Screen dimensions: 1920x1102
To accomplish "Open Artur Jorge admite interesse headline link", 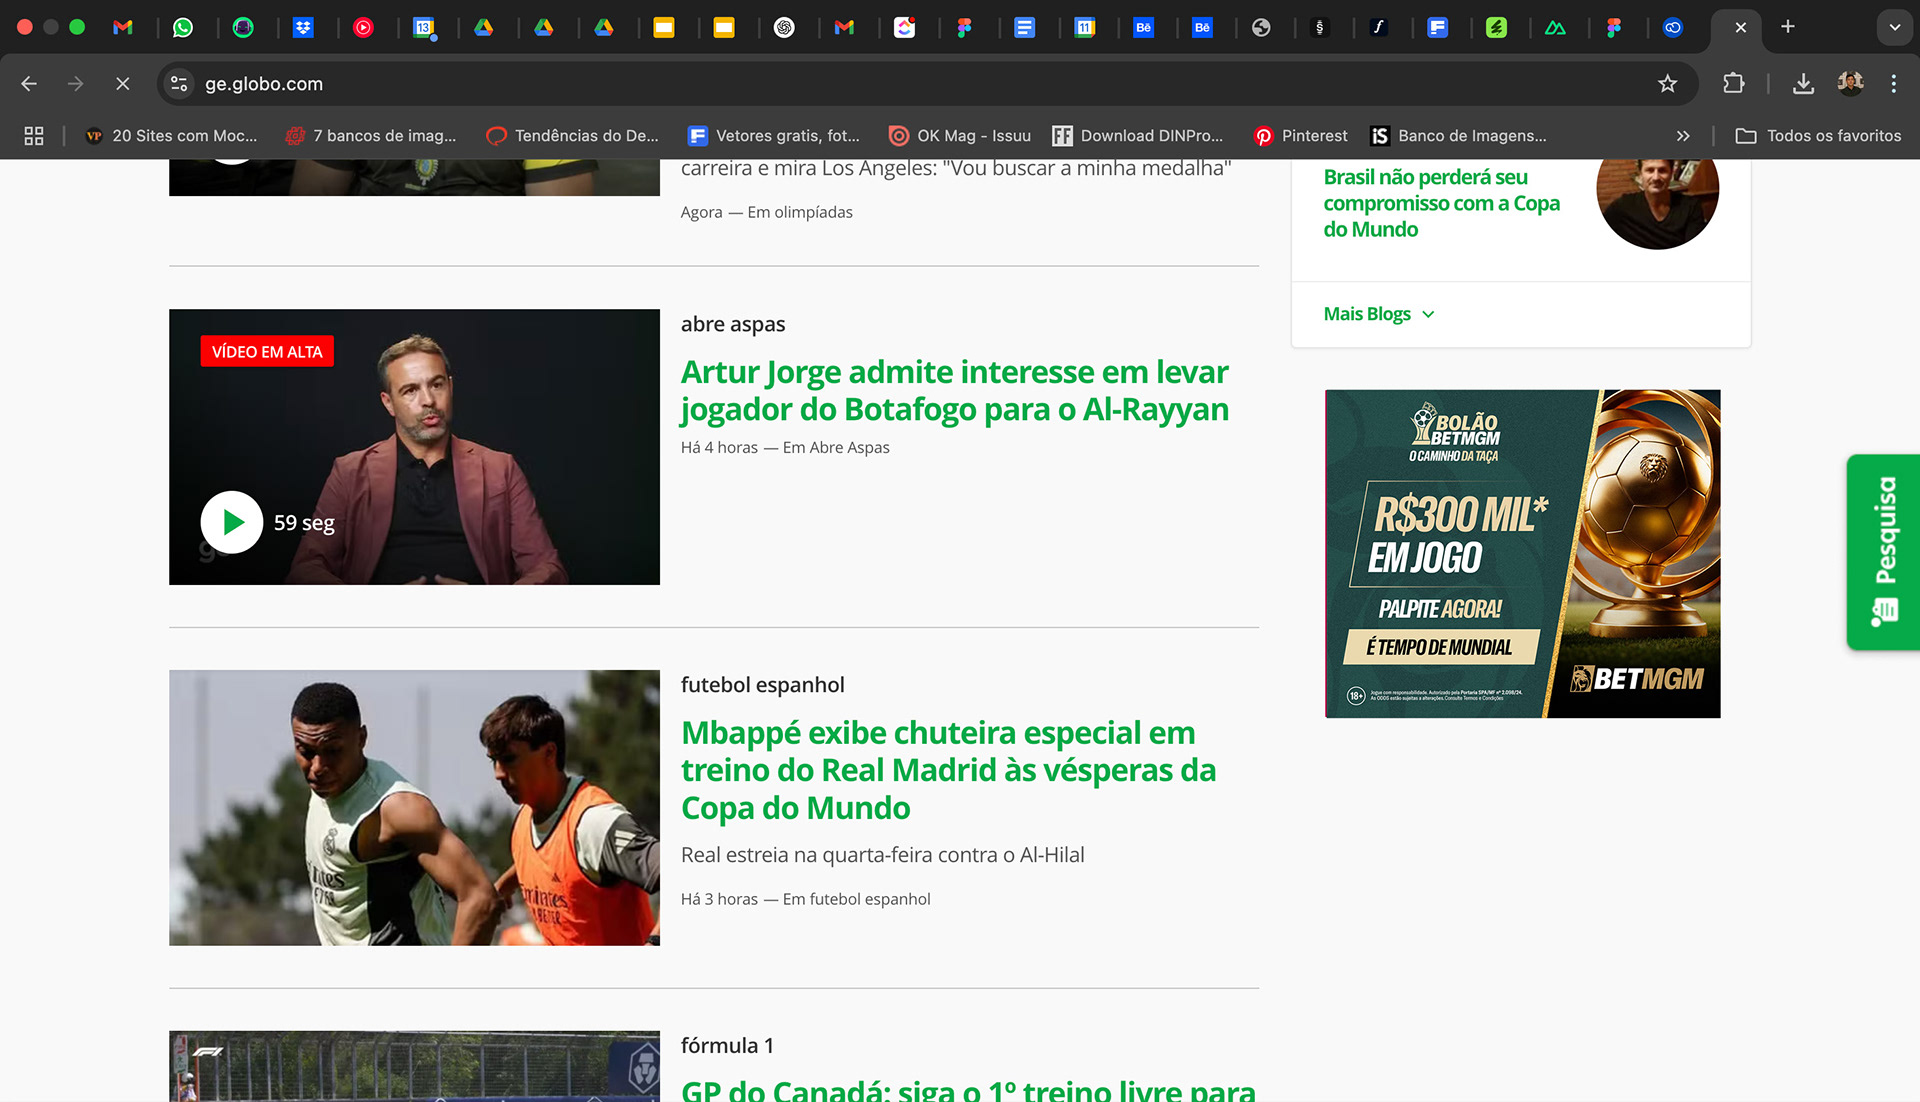I will click(x=954, y=391).
